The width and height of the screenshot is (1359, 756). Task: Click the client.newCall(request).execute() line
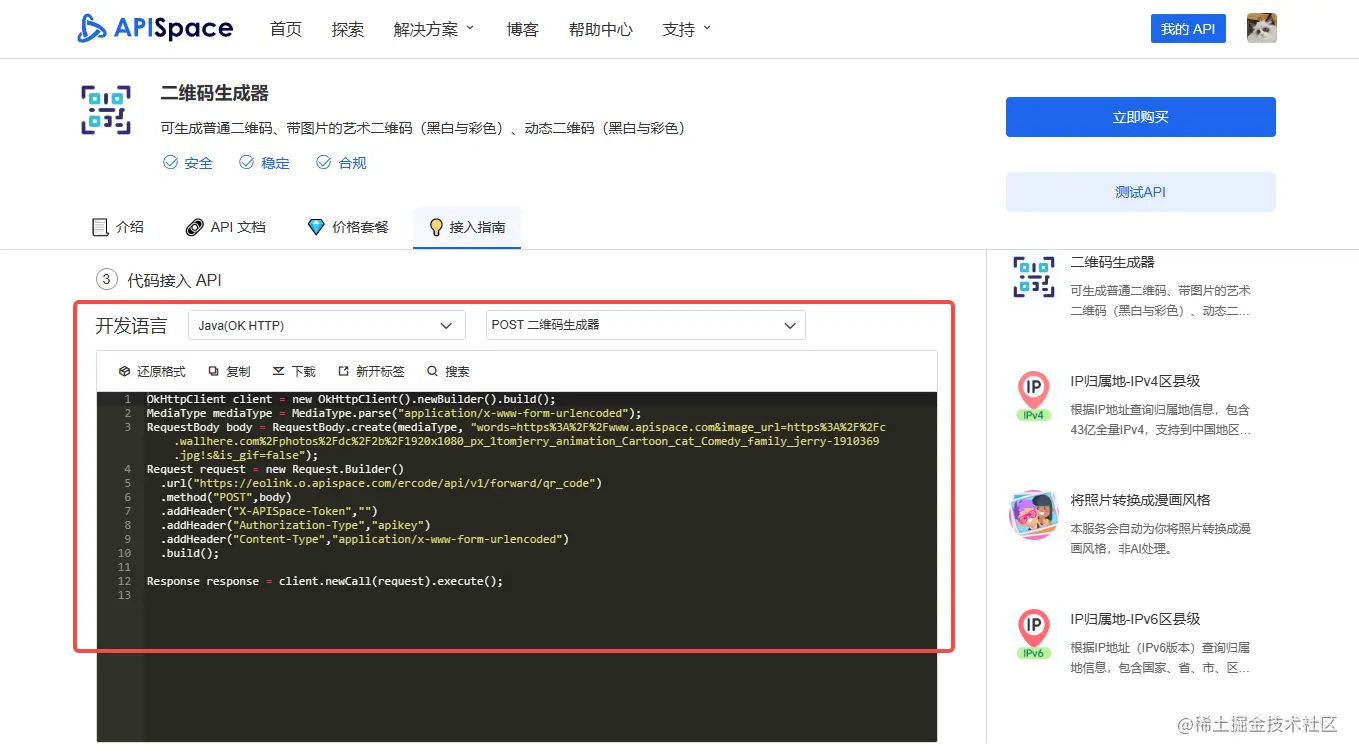tap(325, 581)
